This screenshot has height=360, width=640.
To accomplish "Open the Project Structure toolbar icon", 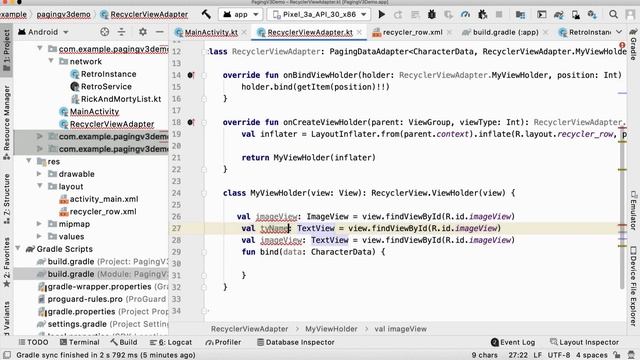I will tap(520, 15).
